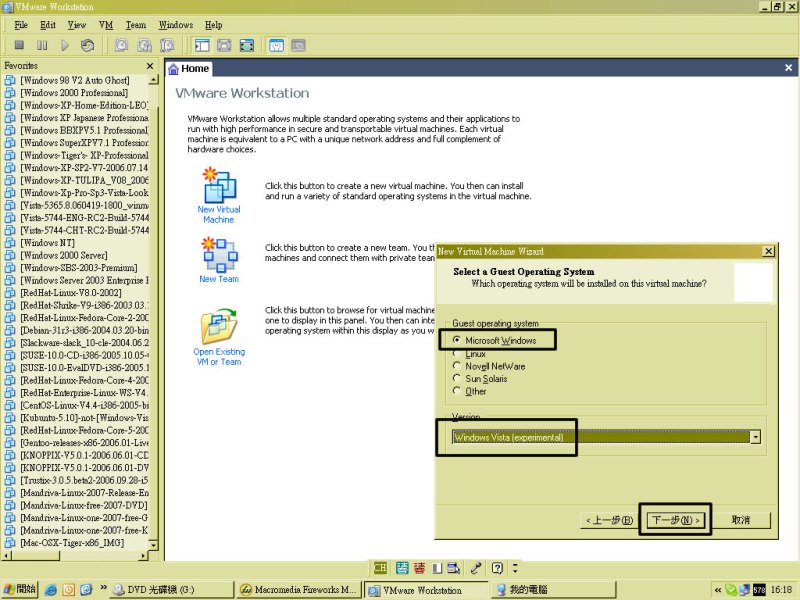The height and width of the screenshot is (600, 800).
Task: Open the Help menu
Action: tap(213, 25)
